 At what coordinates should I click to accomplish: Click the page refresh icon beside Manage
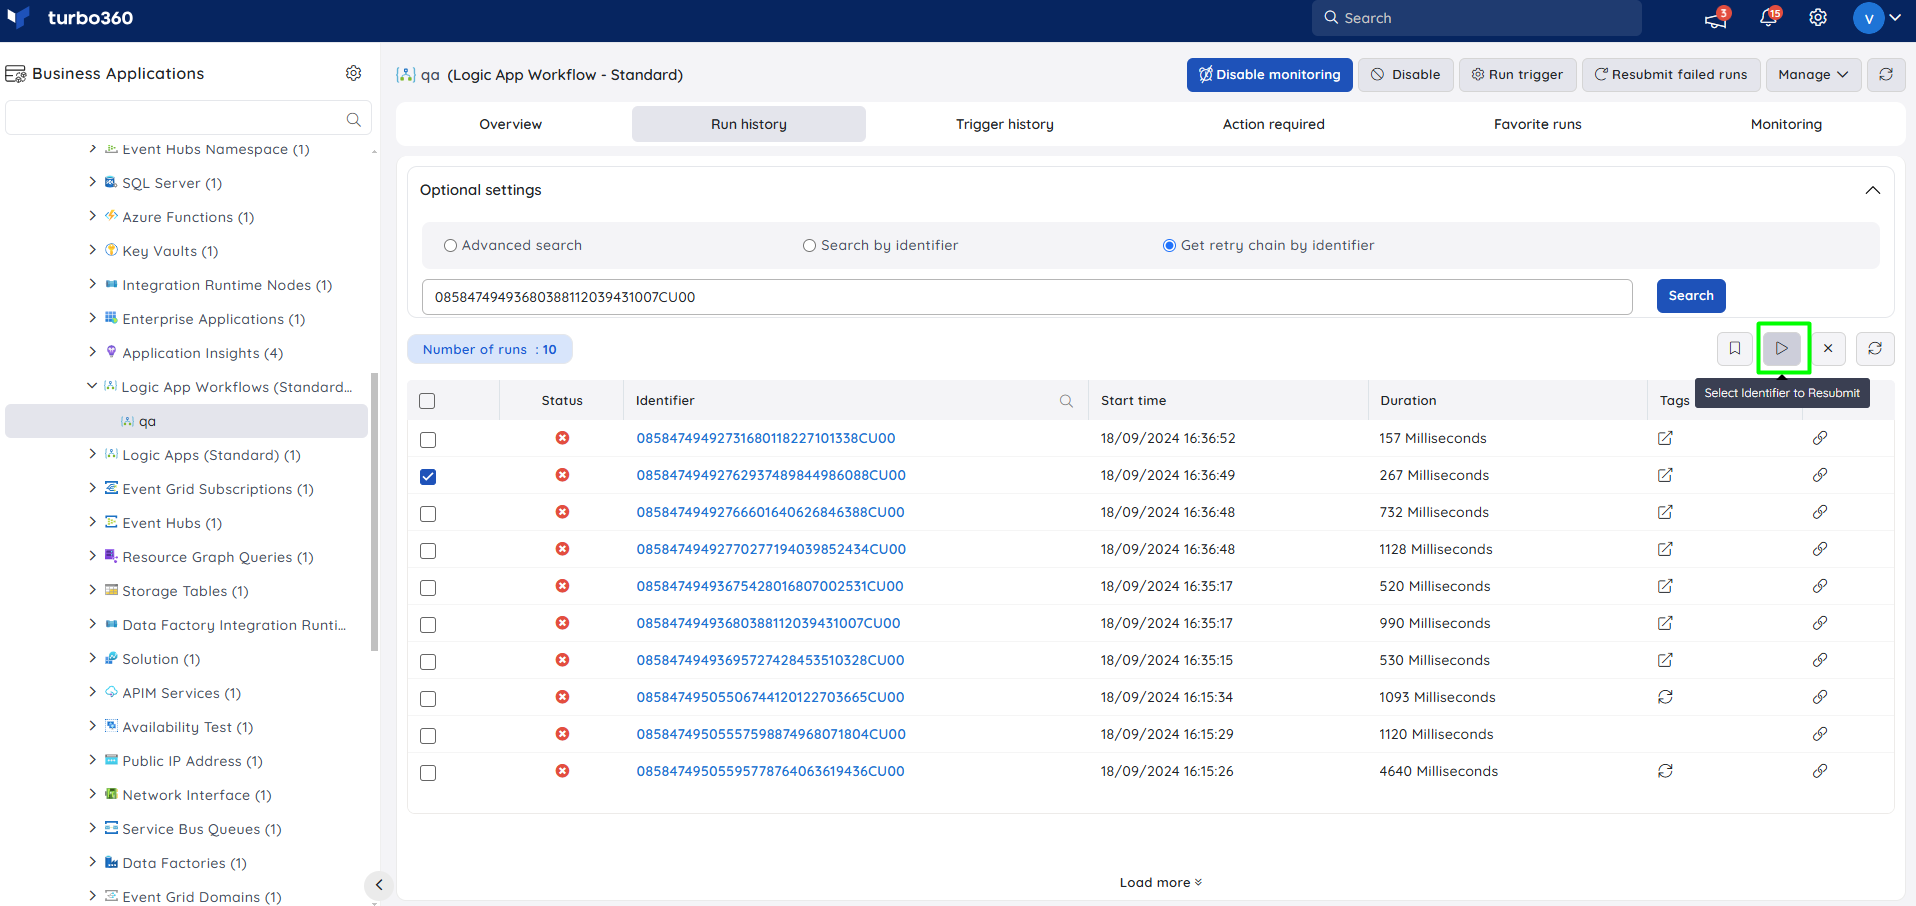point(1886,74)
